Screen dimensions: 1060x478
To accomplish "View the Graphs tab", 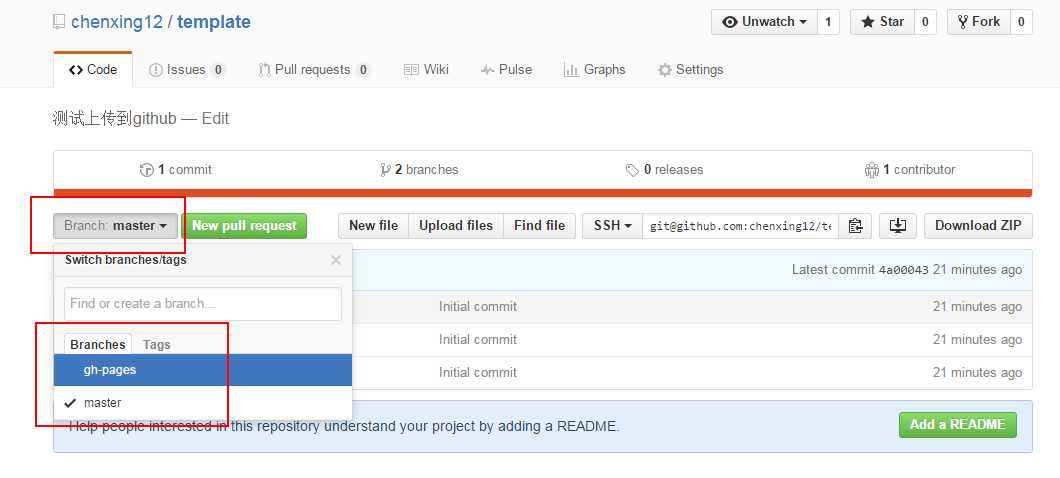I will [595, 70].
